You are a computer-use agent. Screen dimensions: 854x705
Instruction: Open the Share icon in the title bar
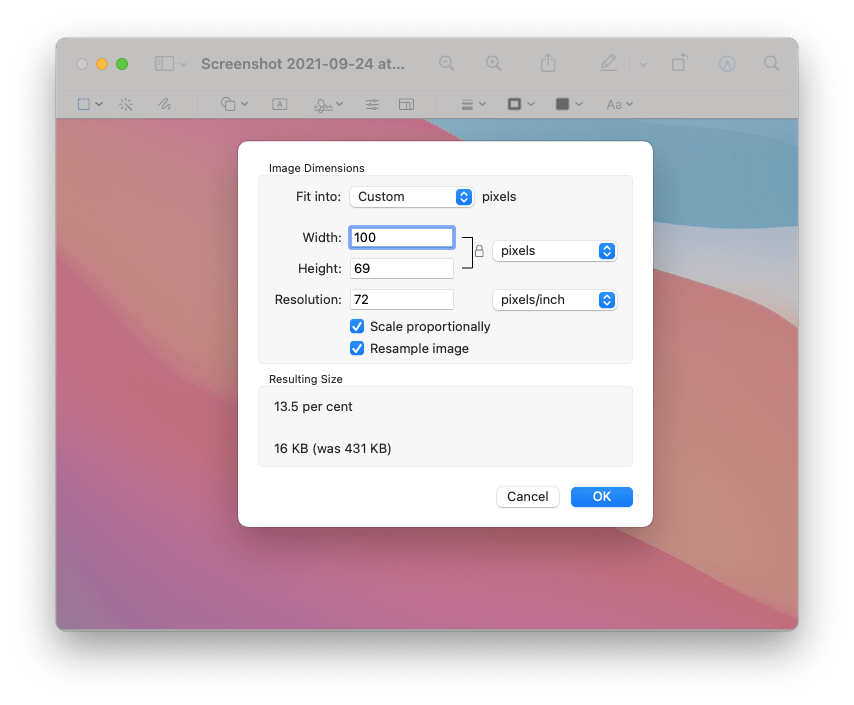coord(547,62)
